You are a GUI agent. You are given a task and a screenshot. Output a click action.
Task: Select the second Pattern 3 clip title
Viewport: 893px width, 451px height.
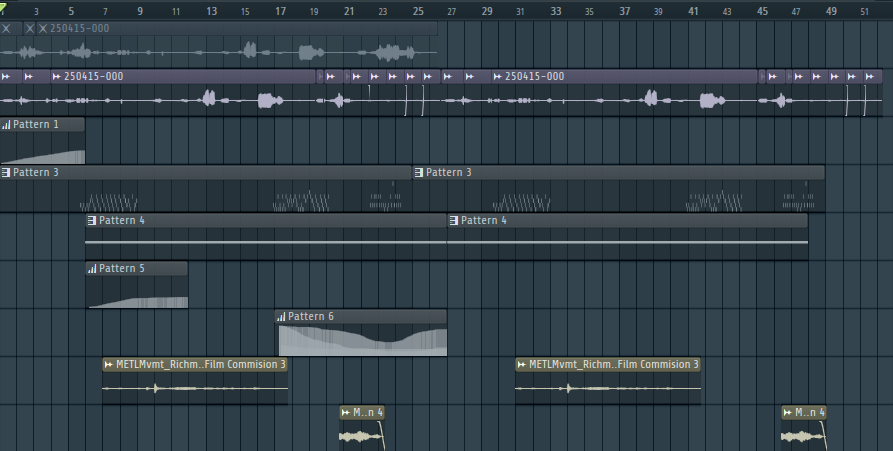pos(449,172)
